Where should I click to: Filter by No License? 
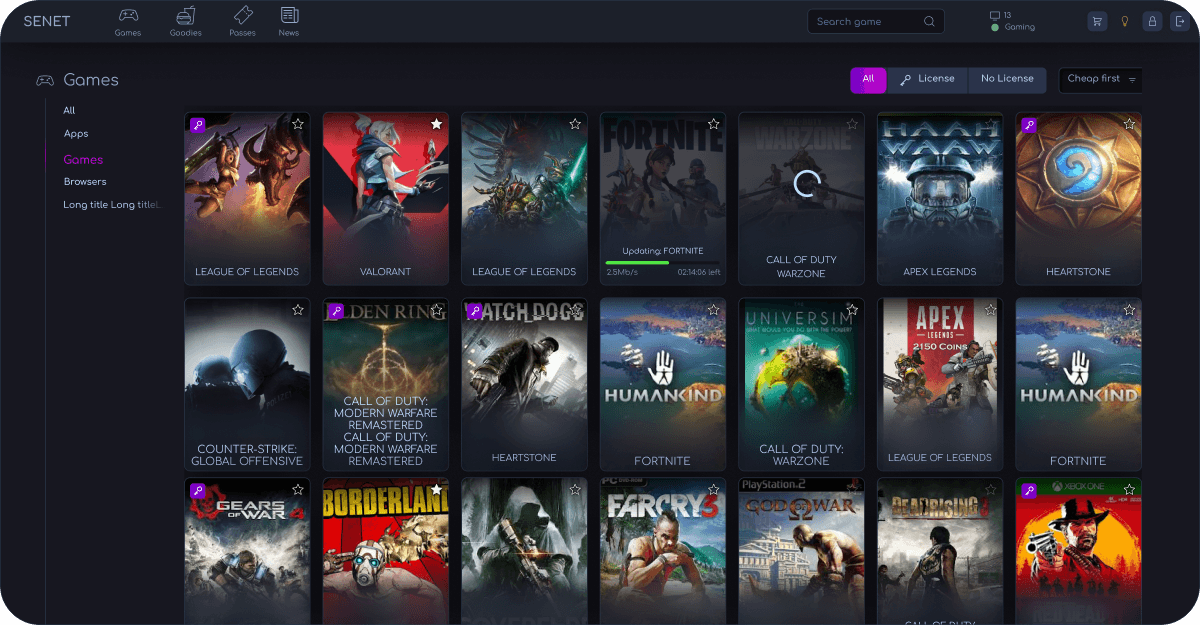[1007, 80]
